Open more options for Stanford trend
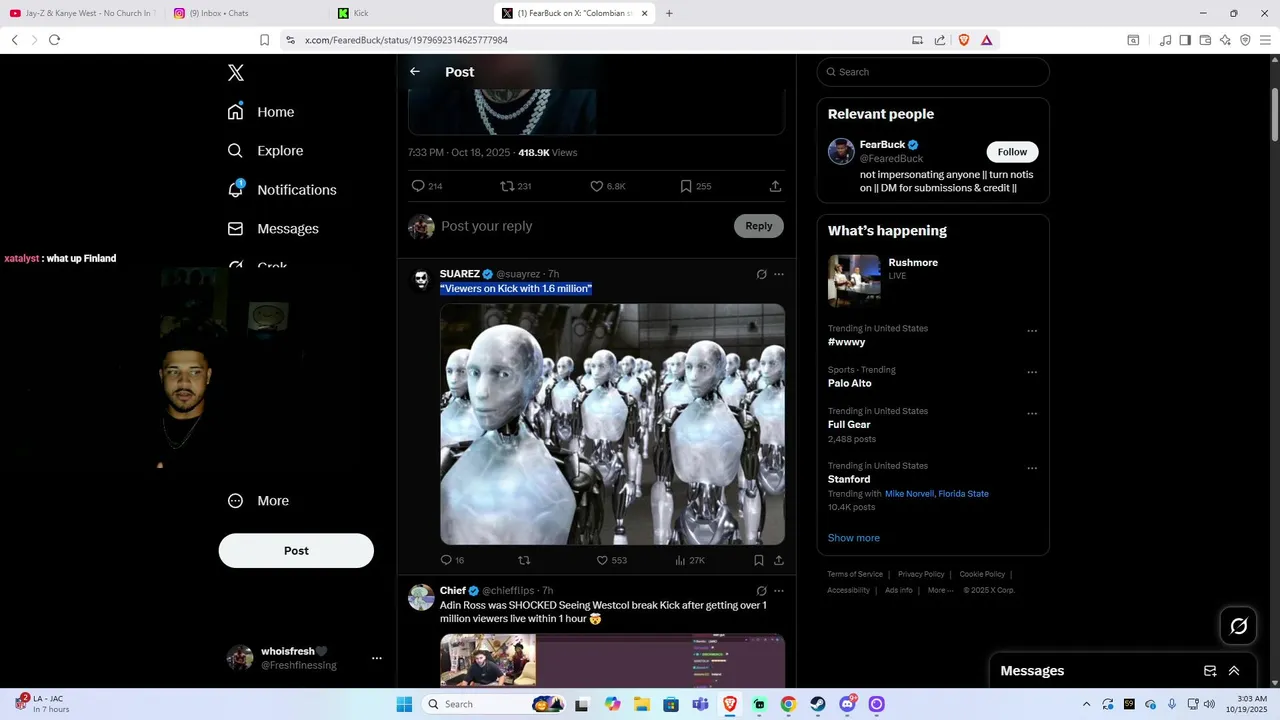Viewport: 1280px width, 720px height. [1032, 468]
